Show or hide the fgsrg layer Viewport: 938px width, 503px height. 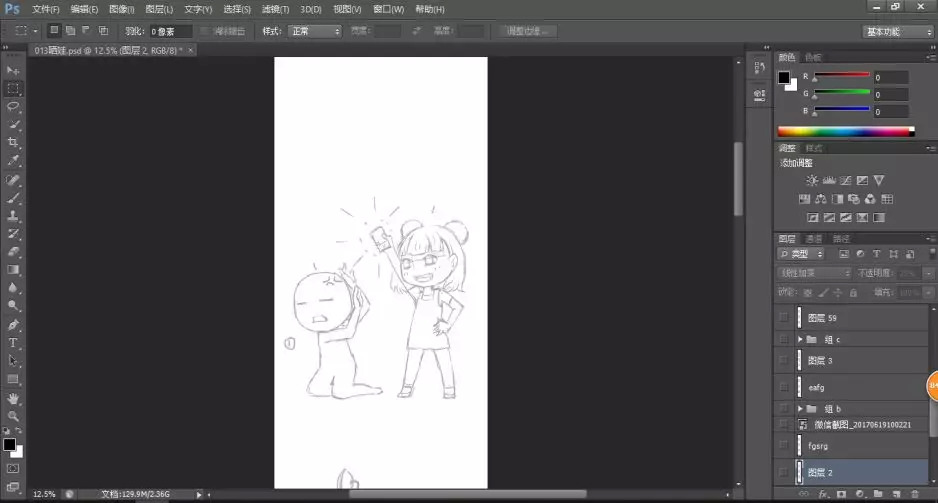coord(784,446)
